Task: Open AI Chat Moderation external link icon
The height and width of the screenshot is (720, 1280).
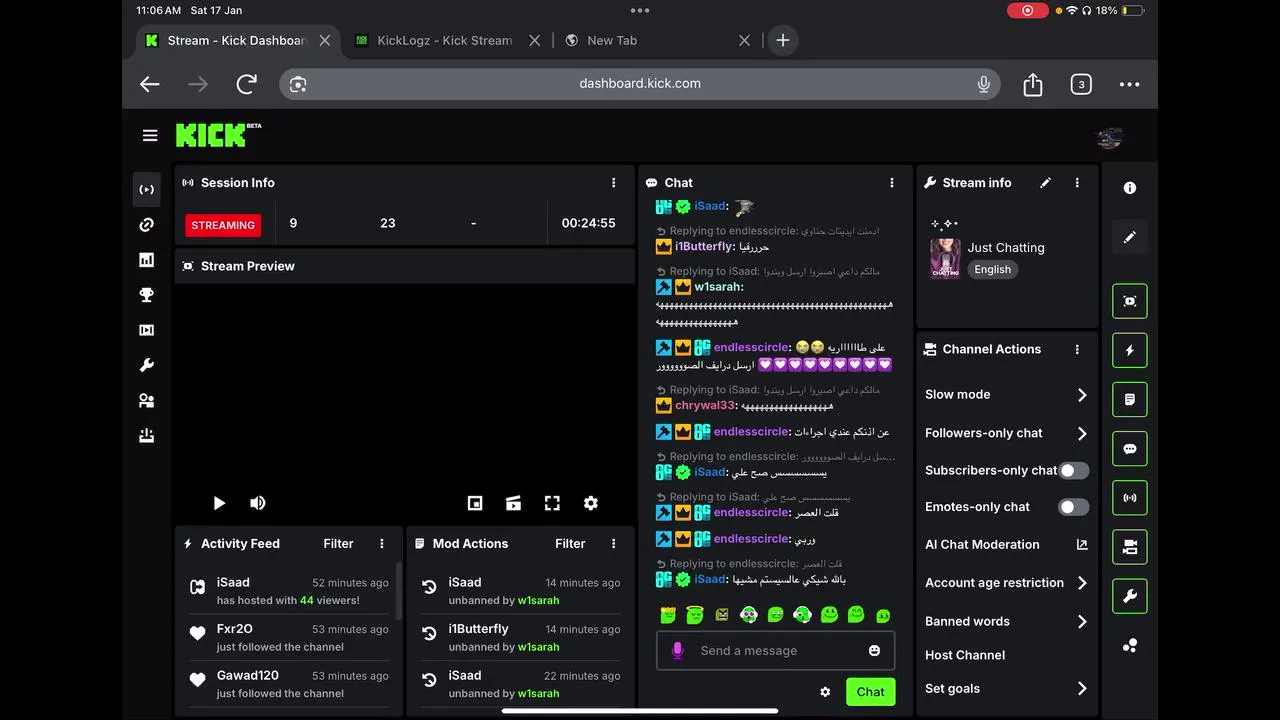Action: click(1082, 545)
